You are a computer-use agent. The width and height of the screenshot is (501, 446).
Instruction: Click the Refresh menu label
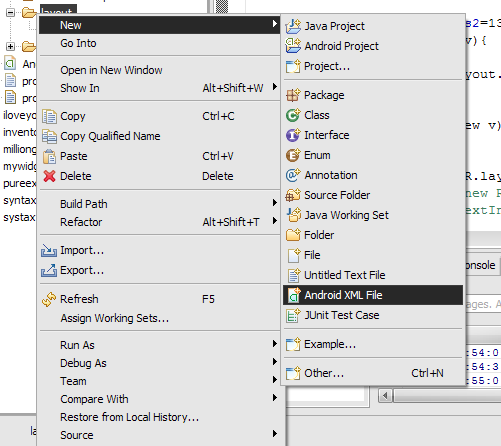[79, 299]
